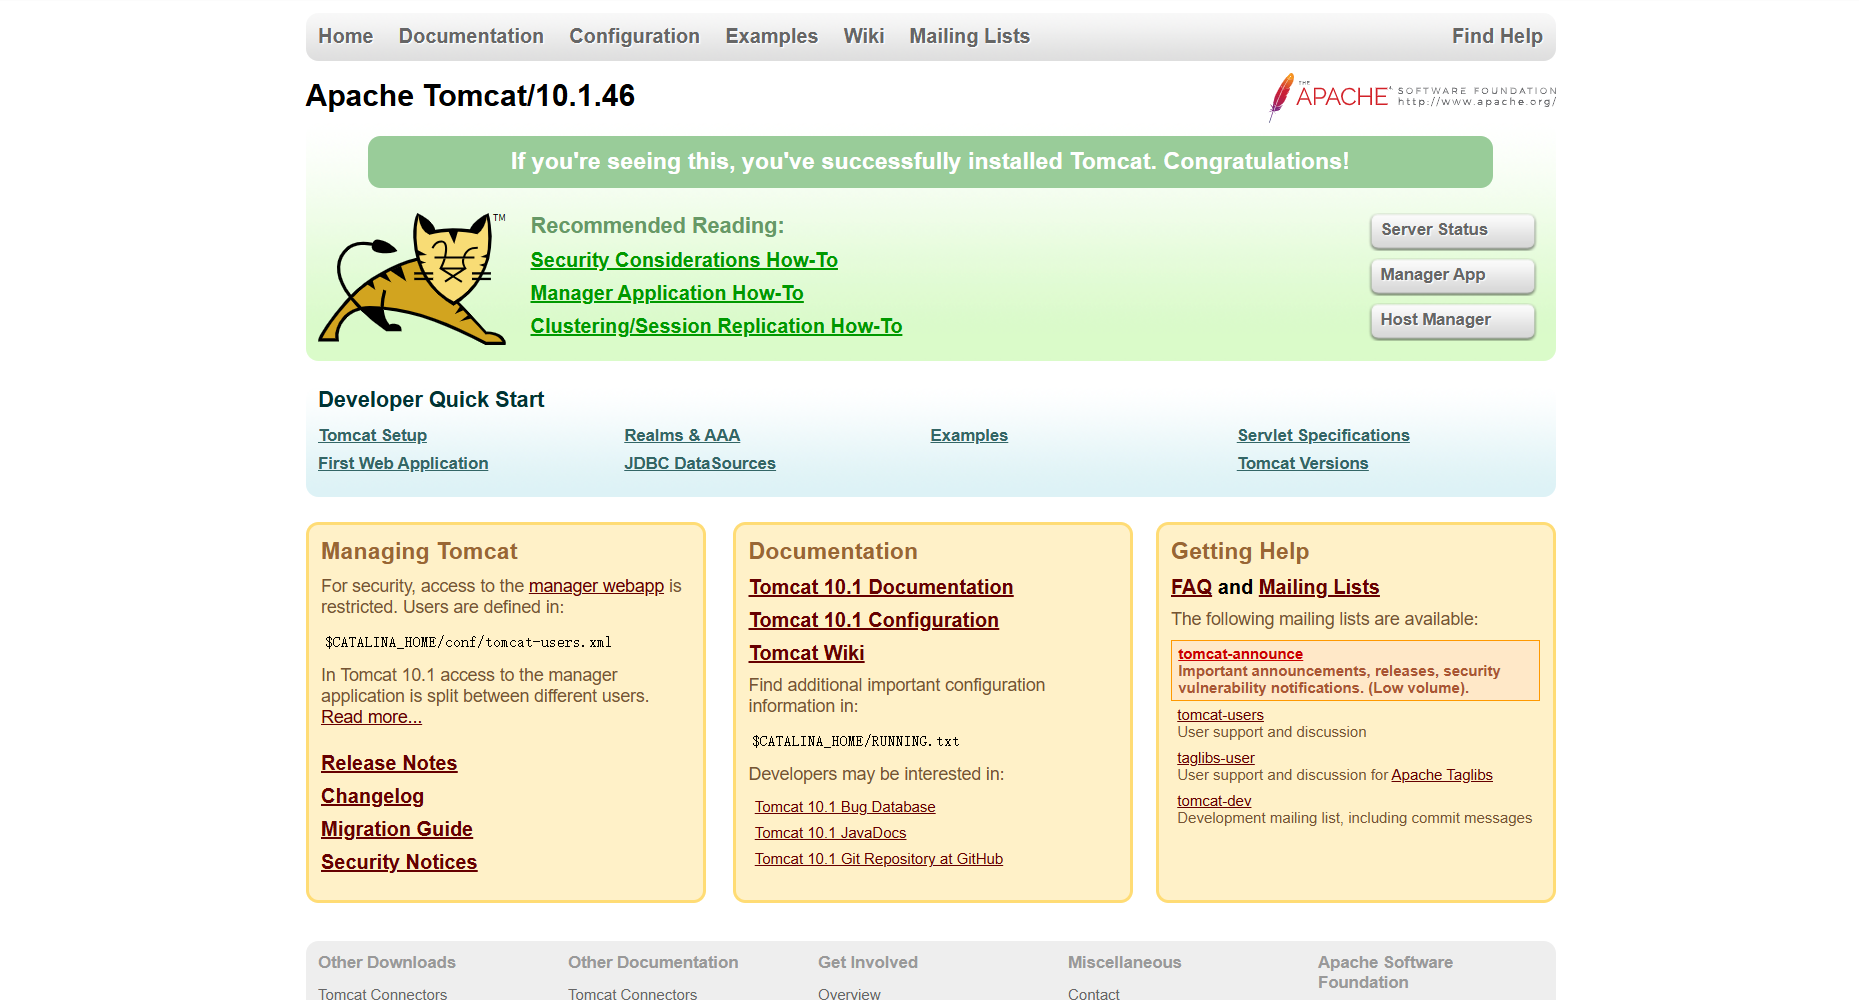Open the JDBC DataSources link

coord(699,463)
